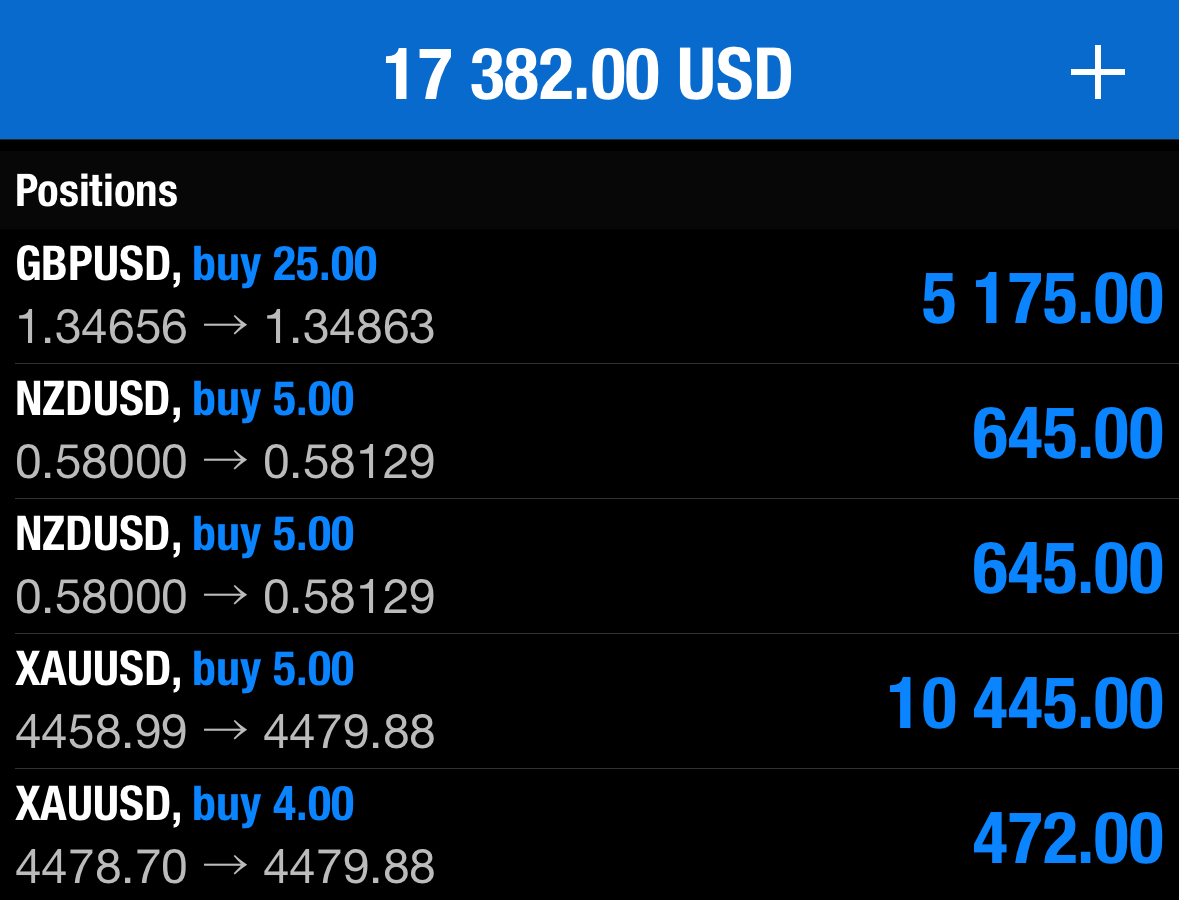Image resolution: width=1179 pixels, height=900 pixels.
Task: Click the 5 175.00 profit value
Action: click(x=1042, y=298)
